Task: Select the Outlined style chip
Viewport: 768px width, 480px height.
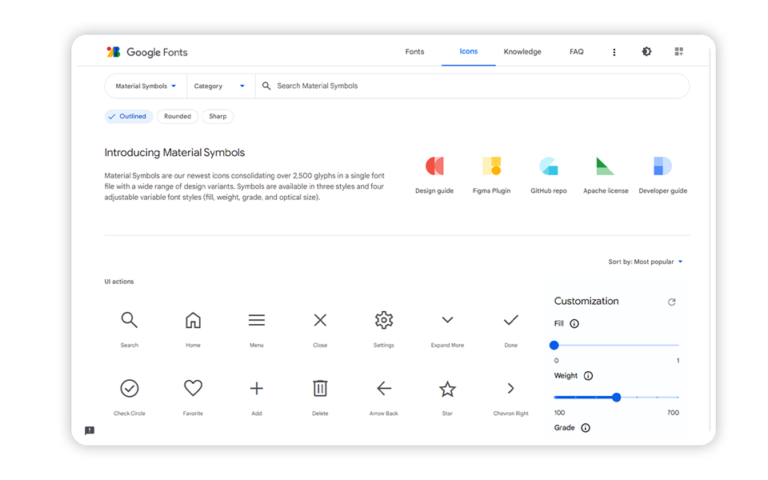Action: pyautogui.click(x=128, y=117)
